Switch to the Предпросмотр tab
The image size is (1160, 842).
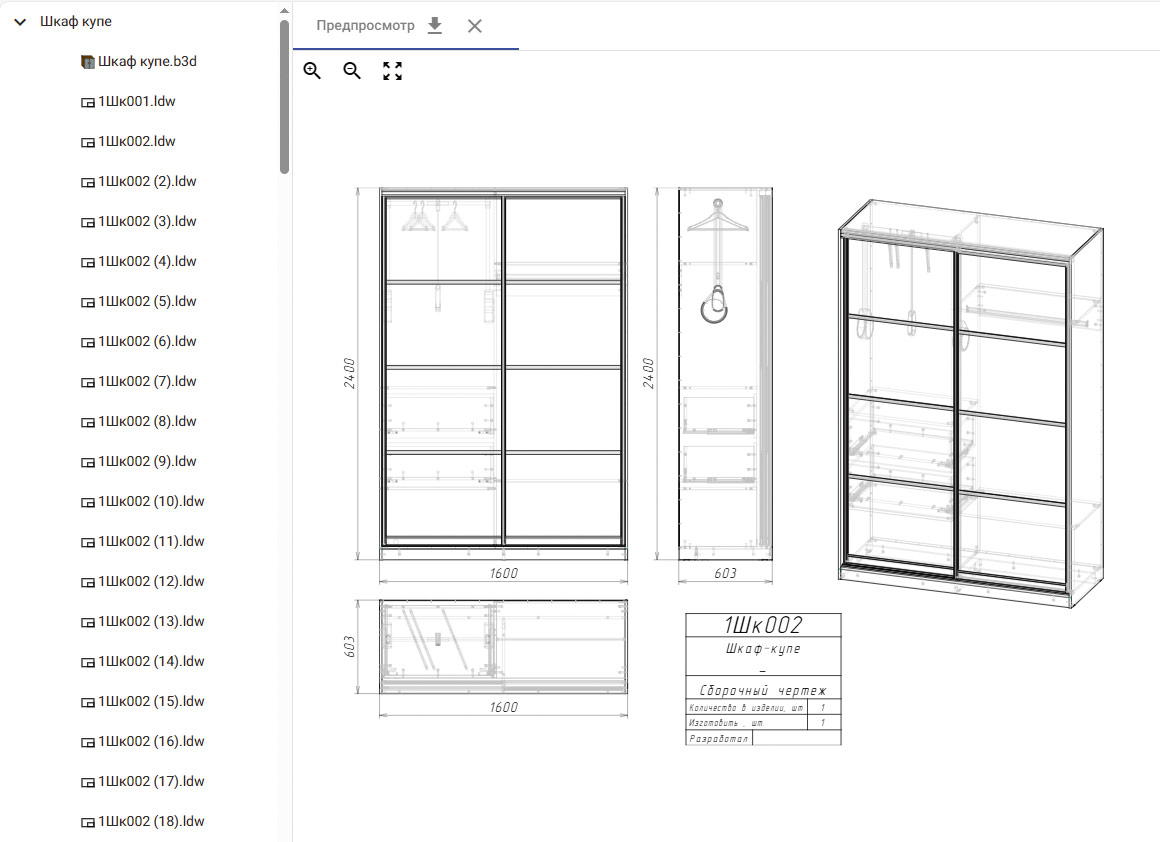pos(365,26)
